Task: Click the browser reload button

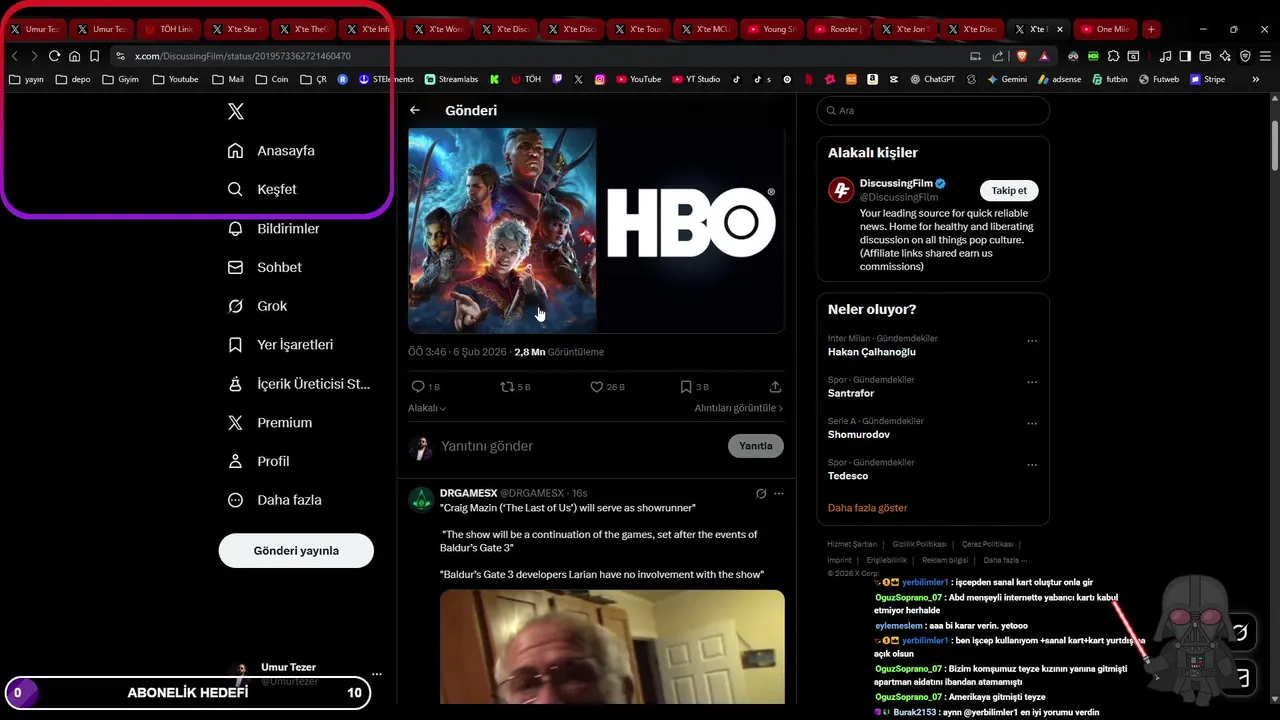Action: click(x=54, y=56)
